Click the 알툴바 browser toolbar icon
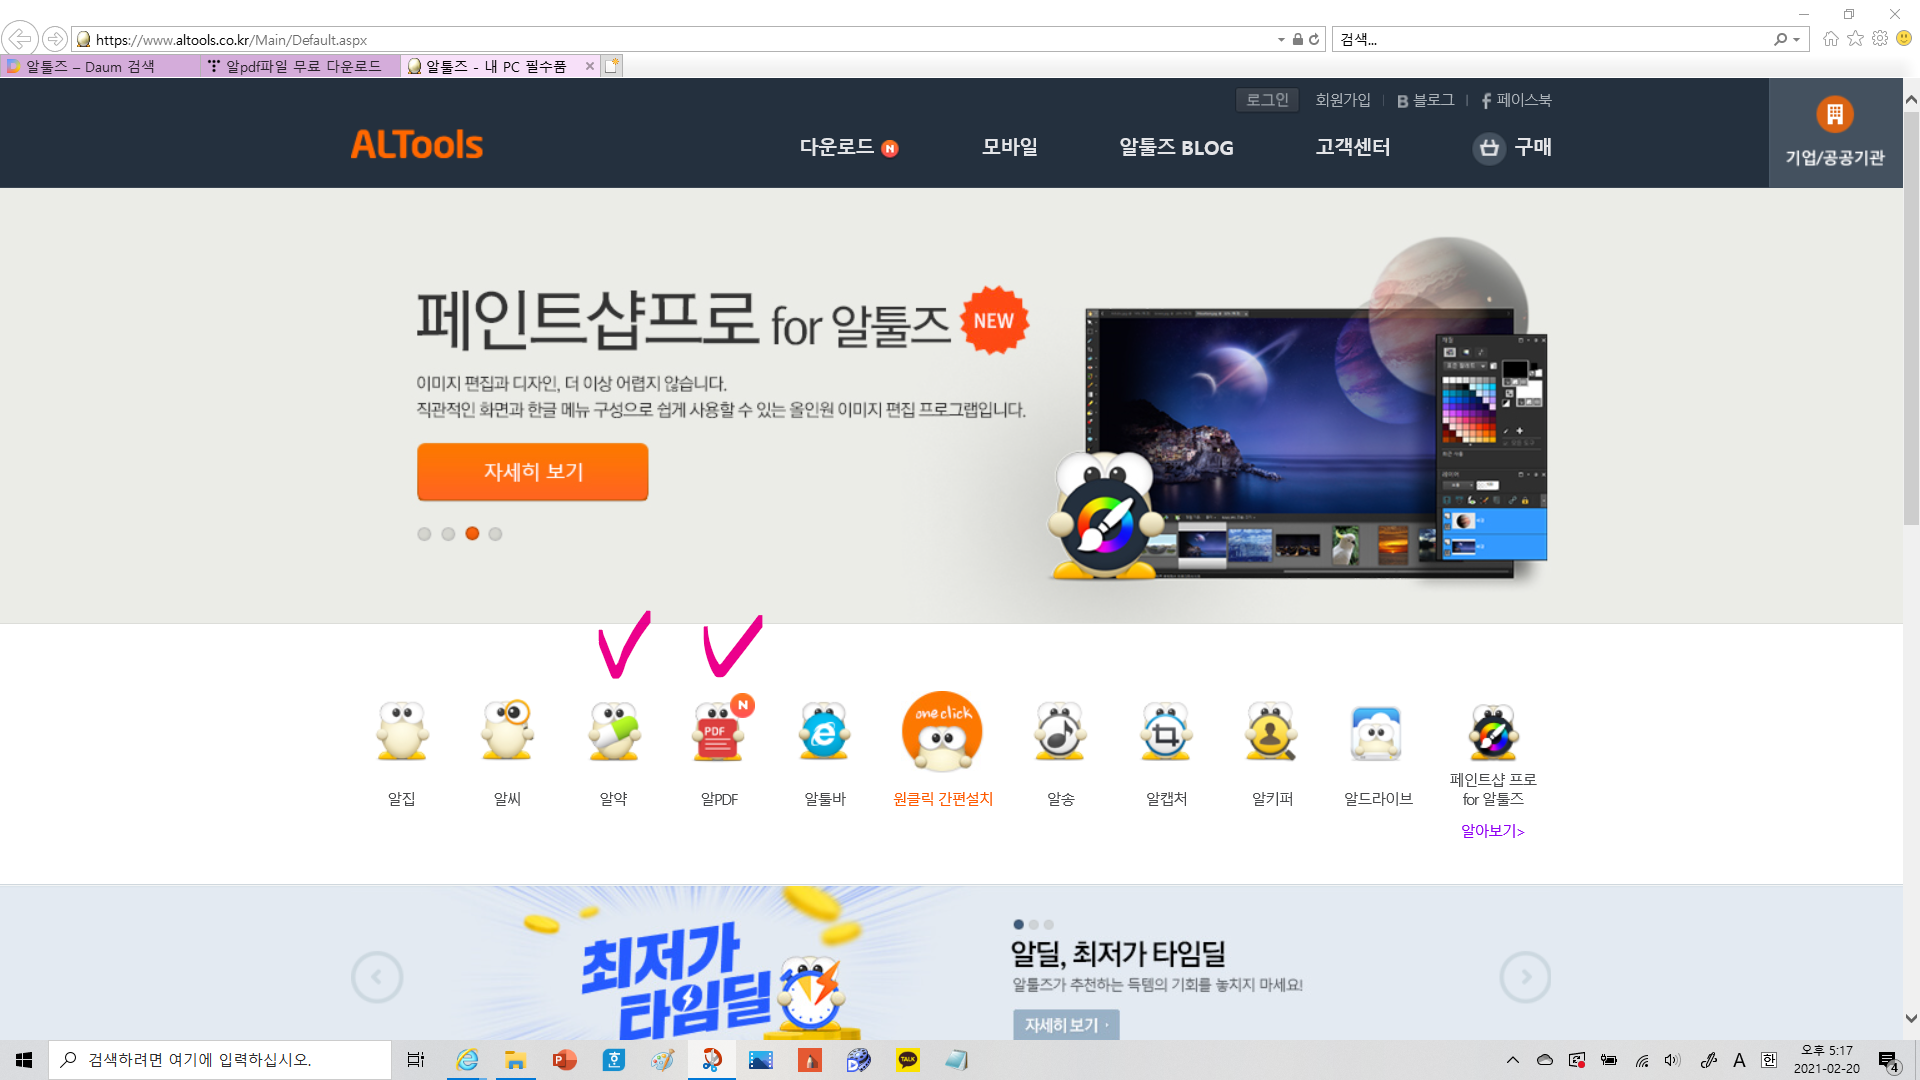Screen dimensions: 1920x1080 tap(825, 733)
